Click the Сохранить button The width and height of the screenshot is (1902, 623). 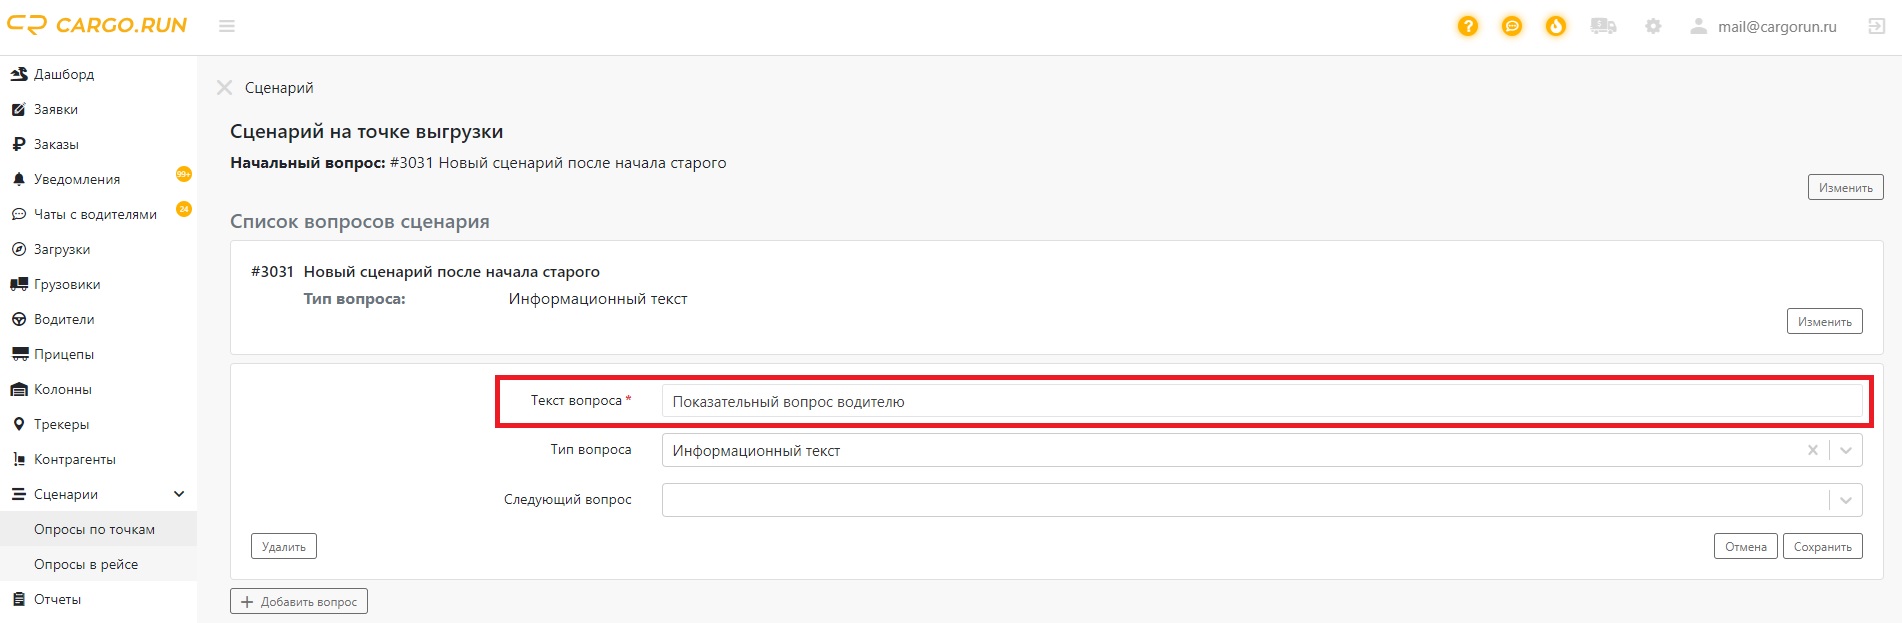coord(1823,546)
